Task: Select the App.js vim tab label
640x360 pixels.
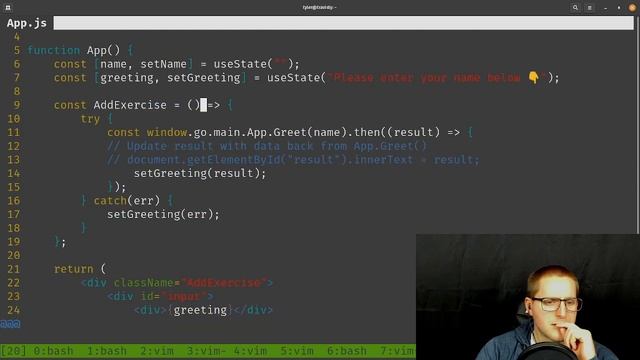Action: (27, 23)
